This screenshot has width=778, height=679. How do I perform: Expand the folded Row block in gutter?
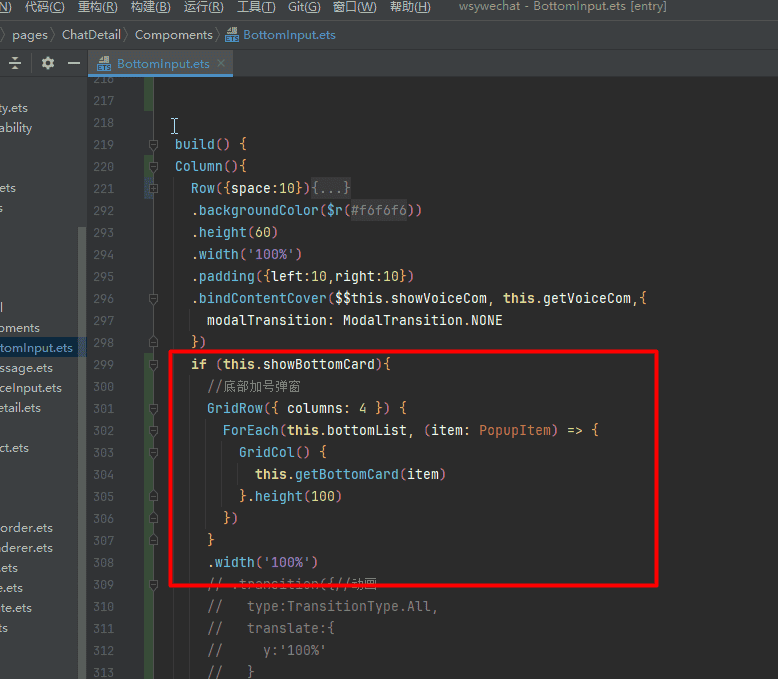point(153,188)
